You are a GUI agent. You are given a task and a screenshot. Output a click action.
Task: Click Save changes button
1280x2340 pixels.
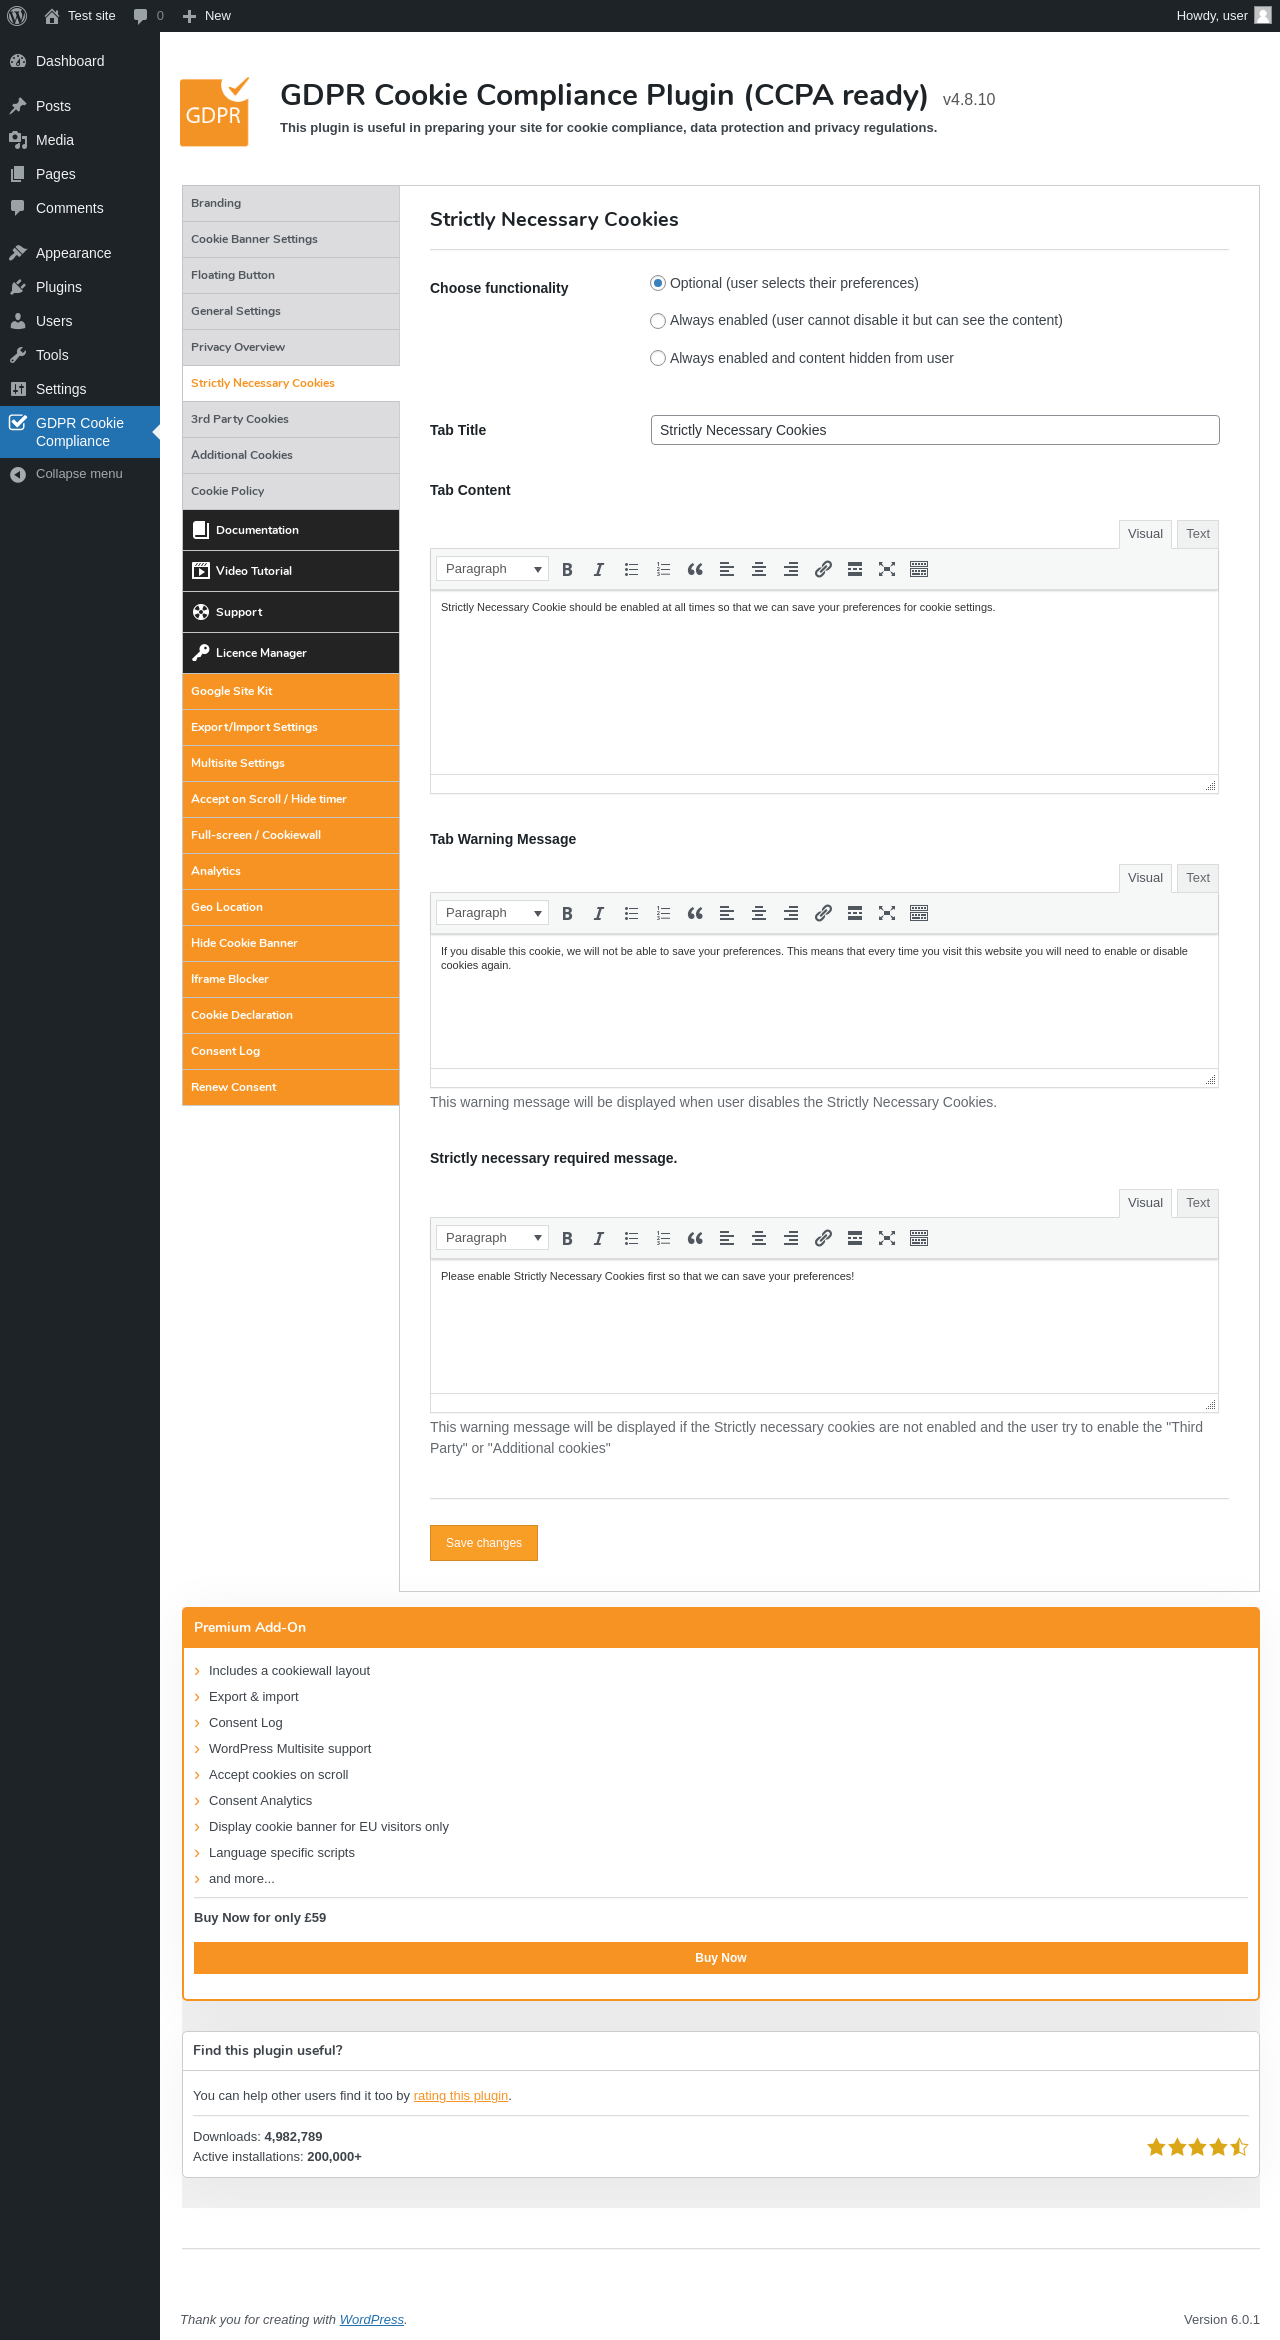(x=484, y=1543)
